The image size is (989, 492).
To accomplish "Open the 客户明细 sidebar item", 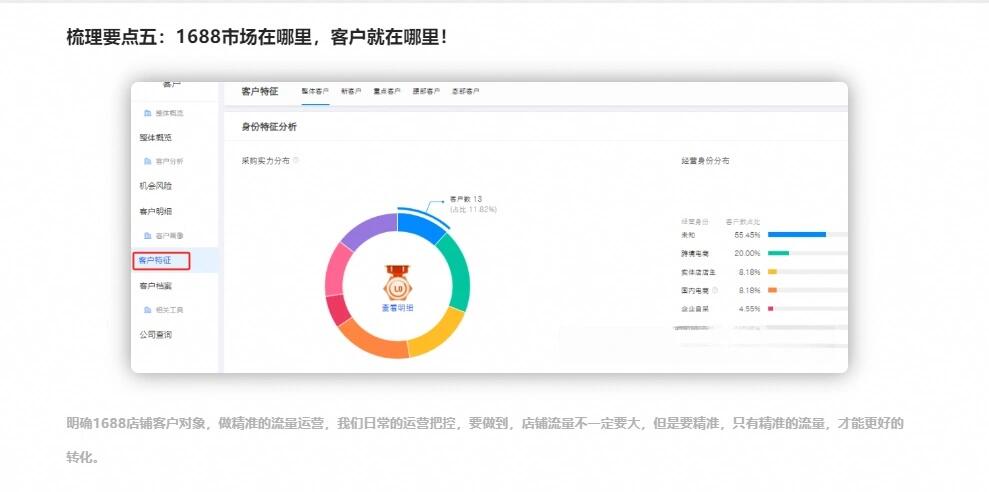I will (155, 211).
